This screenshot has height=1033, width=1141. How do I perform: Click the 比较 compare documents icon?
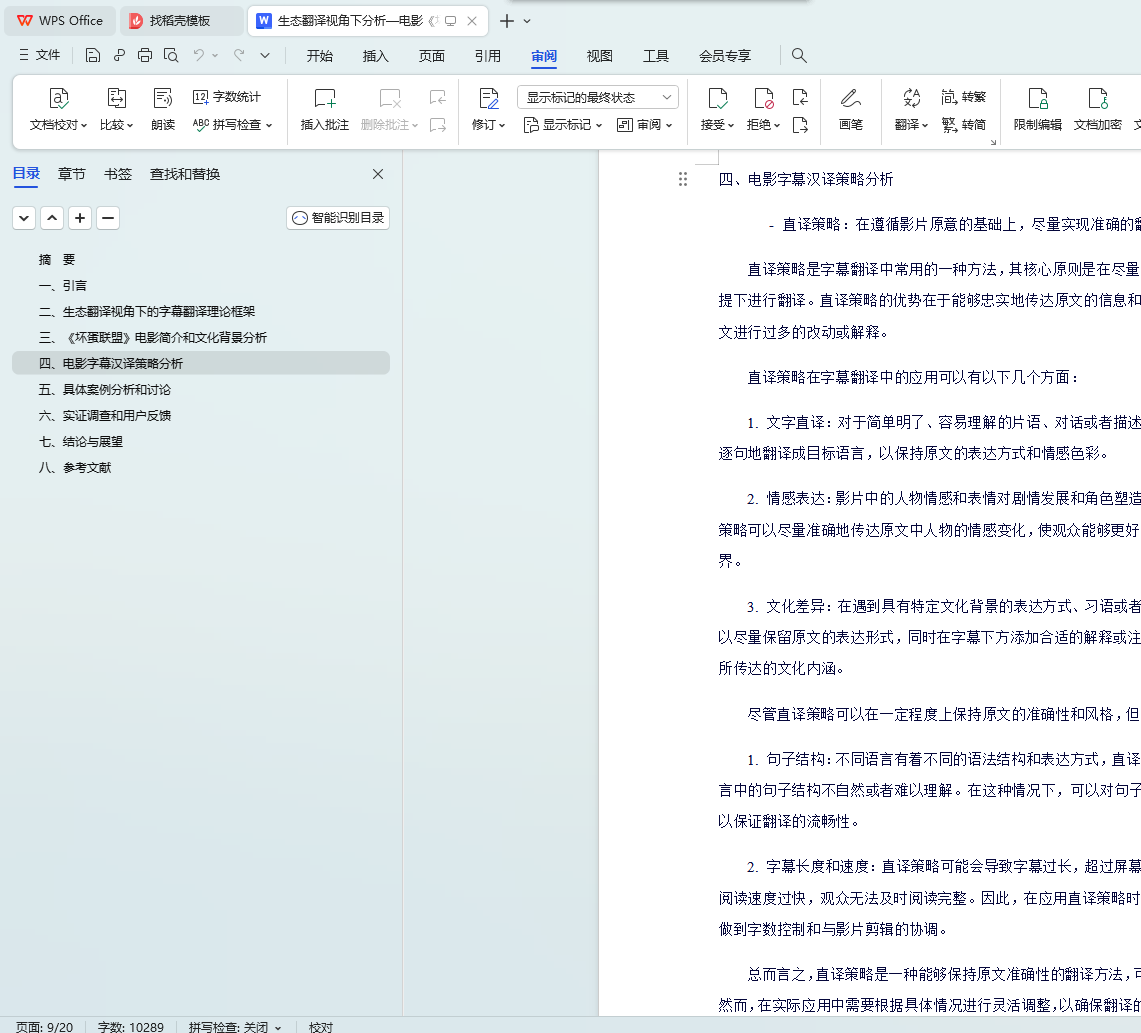tap(116, 97)
